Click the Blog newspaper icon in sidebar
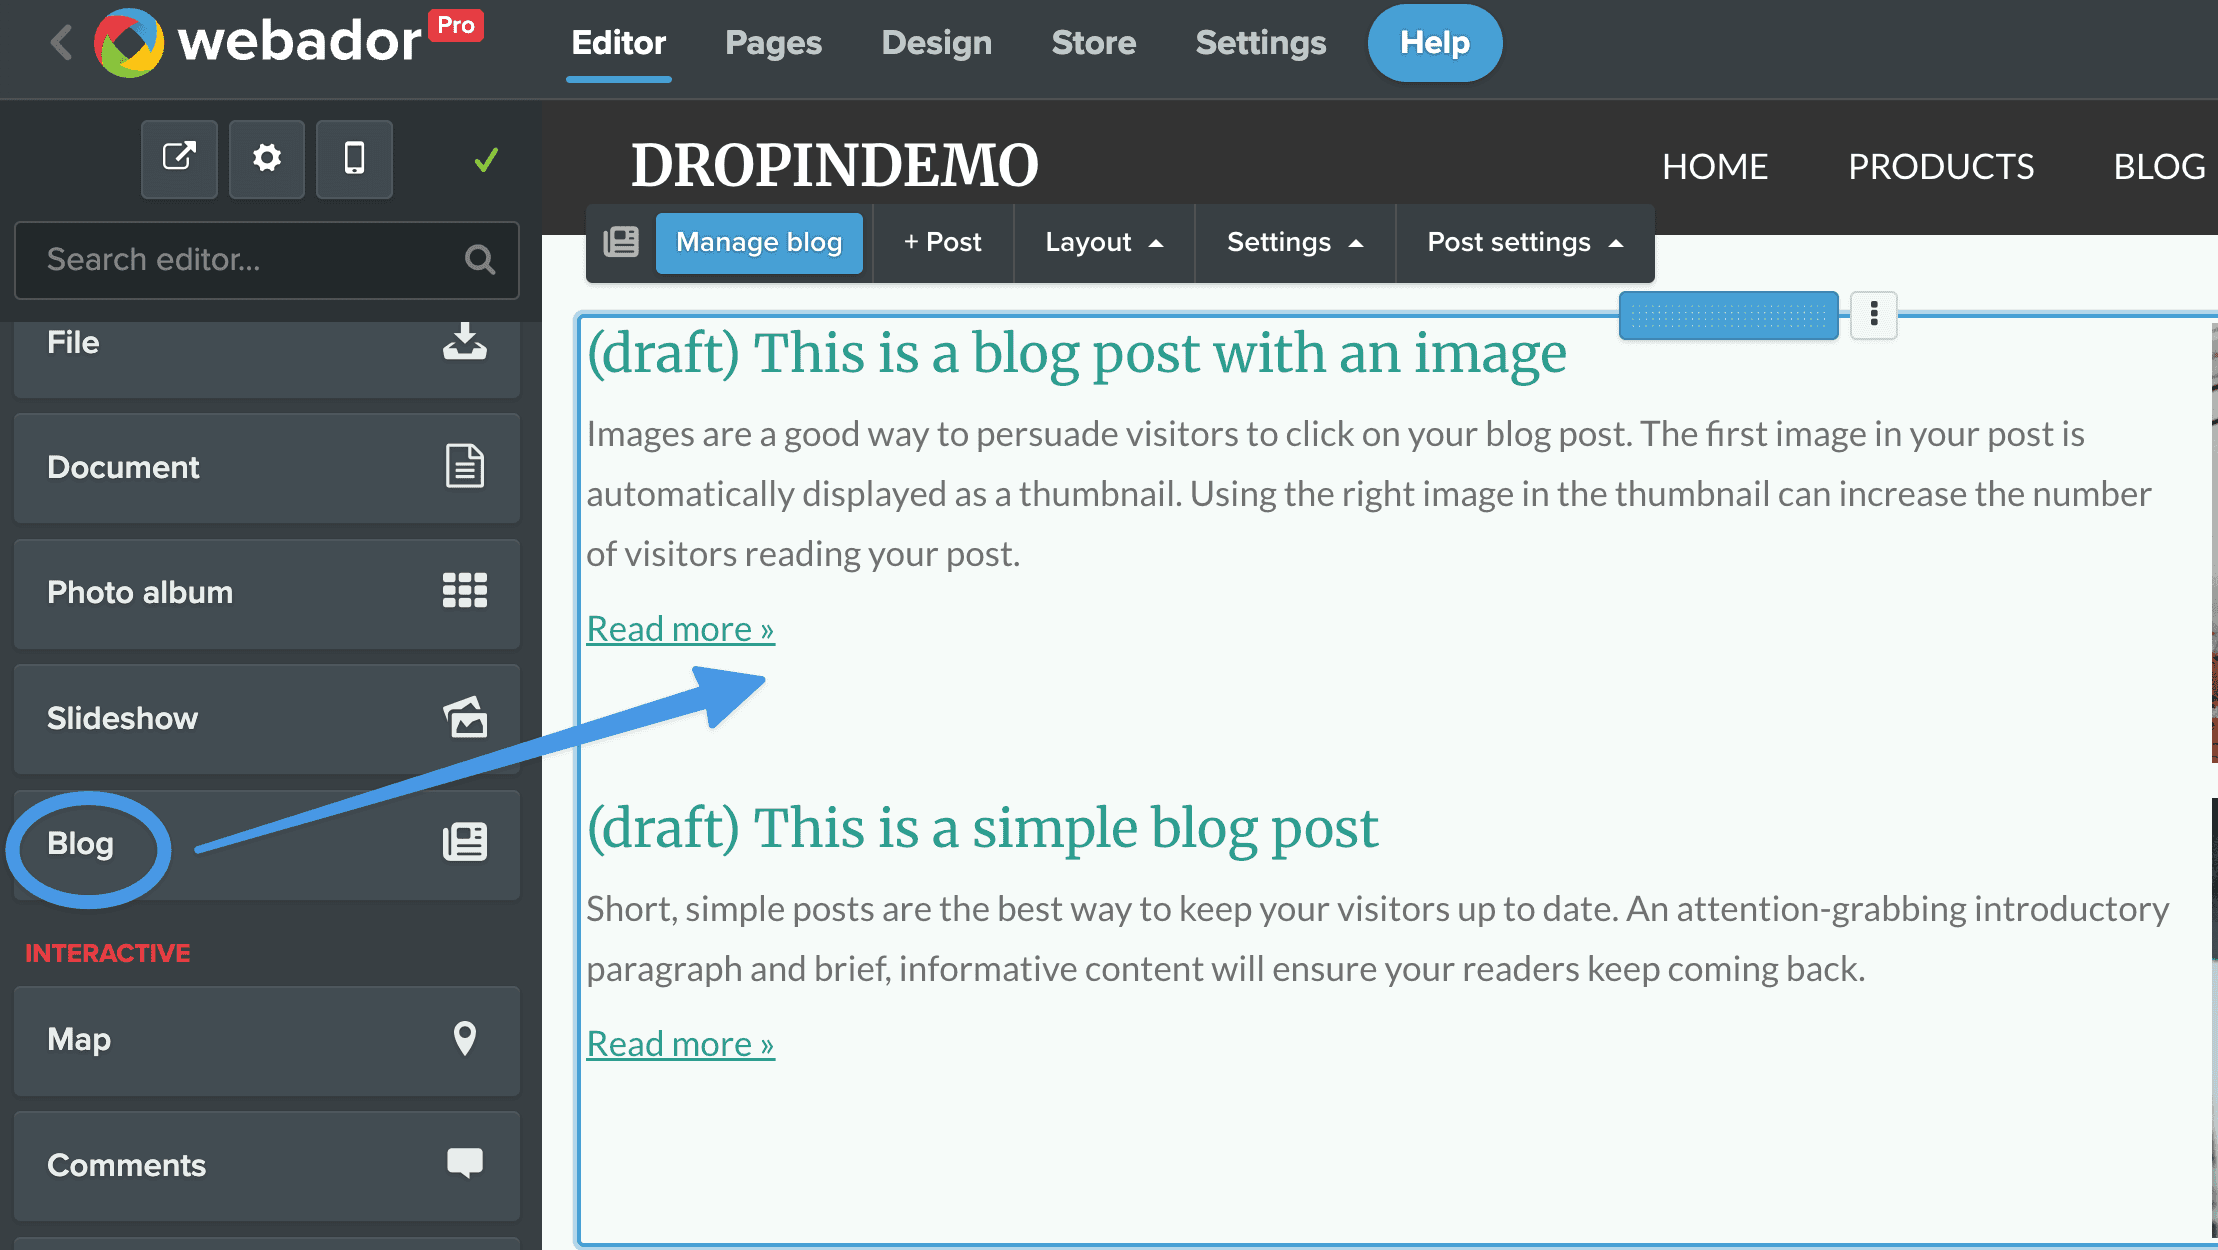Screen dimensions: 2218x1250 click(x=465, y=842)
